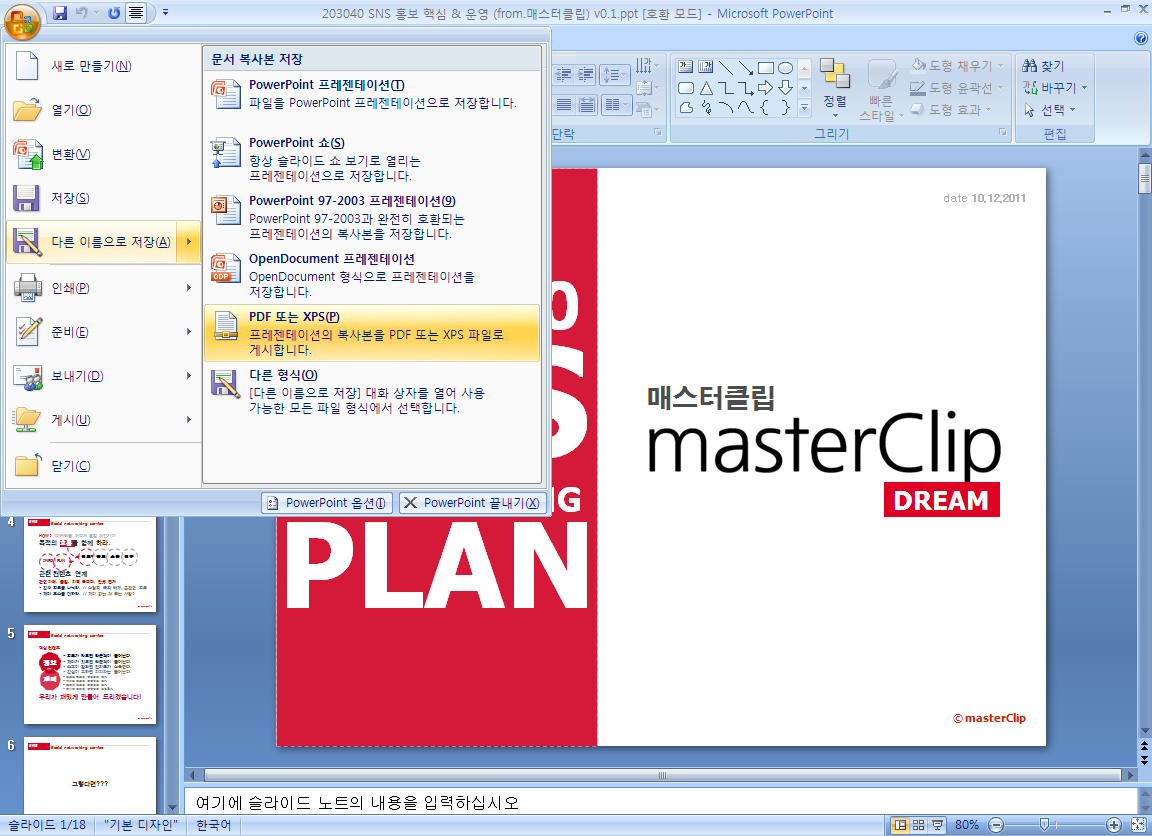Image resolution: width=1152 pixels, height=836 pixels.
Task: Select the Arc shape
Action: (725, 108)
